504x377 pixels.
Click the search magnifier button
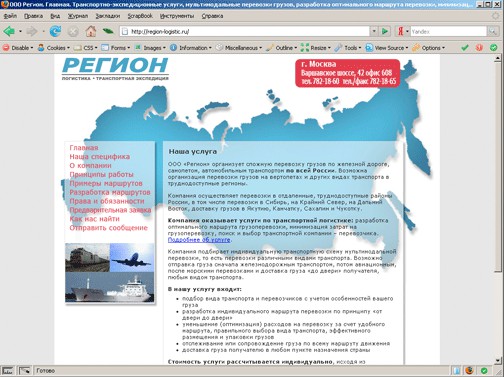pos(493,32)
